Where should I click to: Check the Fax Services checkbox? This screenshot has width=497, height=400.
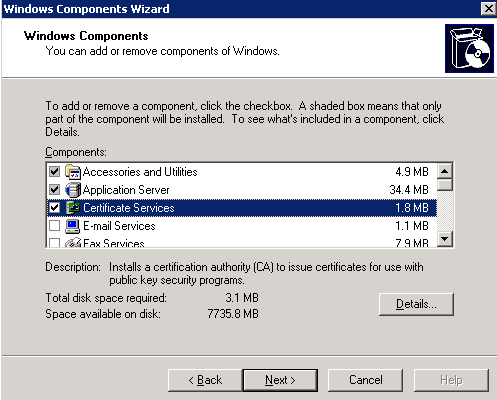pyautogui.click(x=54, y=242)
